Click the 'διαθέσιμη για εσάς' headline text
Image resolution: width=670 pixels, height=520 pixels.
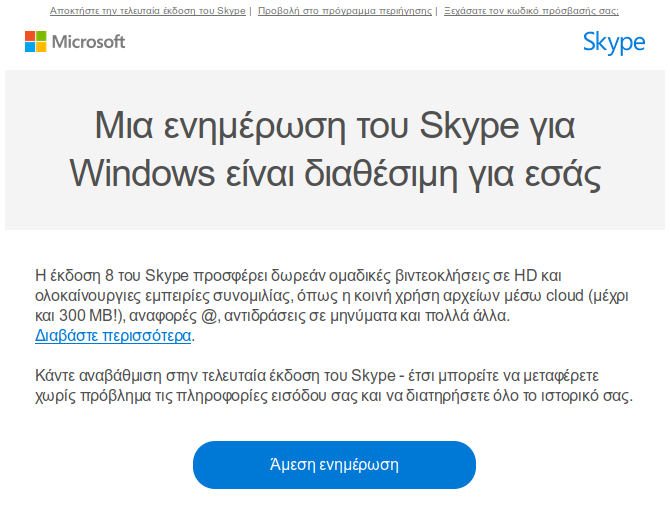[453, 173]
